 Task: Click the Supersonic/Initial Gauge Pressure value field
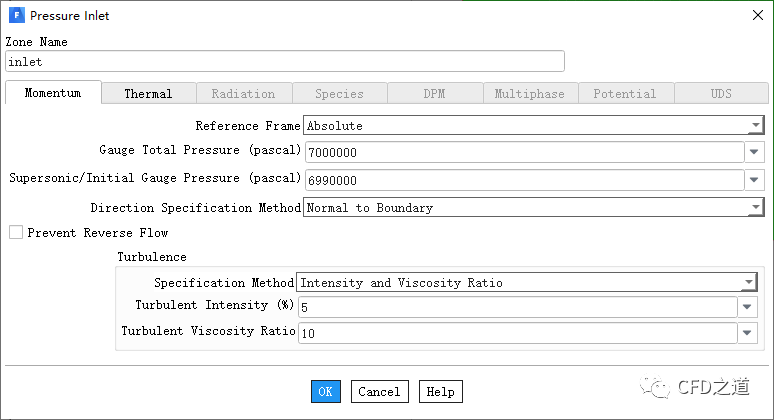pyautogui.click(x=522, y=180)
